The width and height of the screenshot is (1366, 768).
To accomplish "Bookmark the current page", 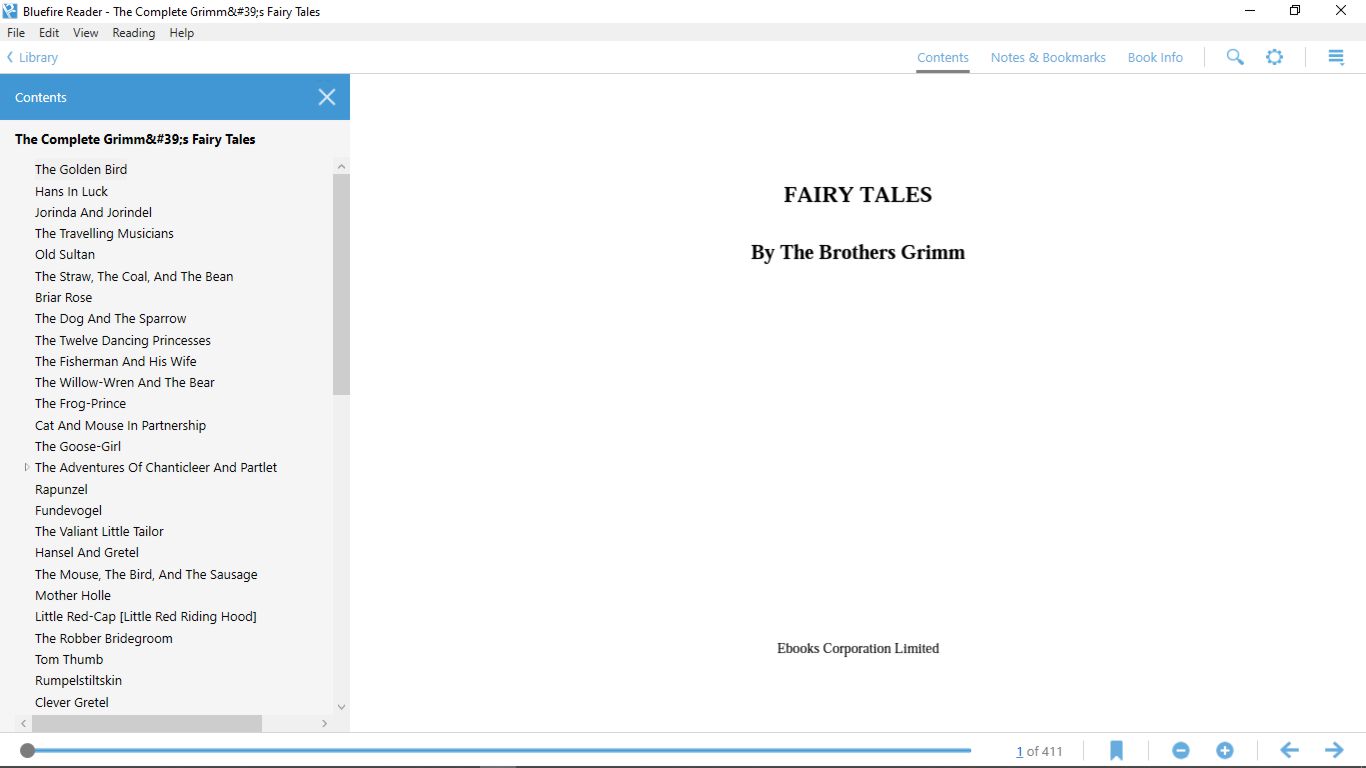I will click(x=1116, y=750).
